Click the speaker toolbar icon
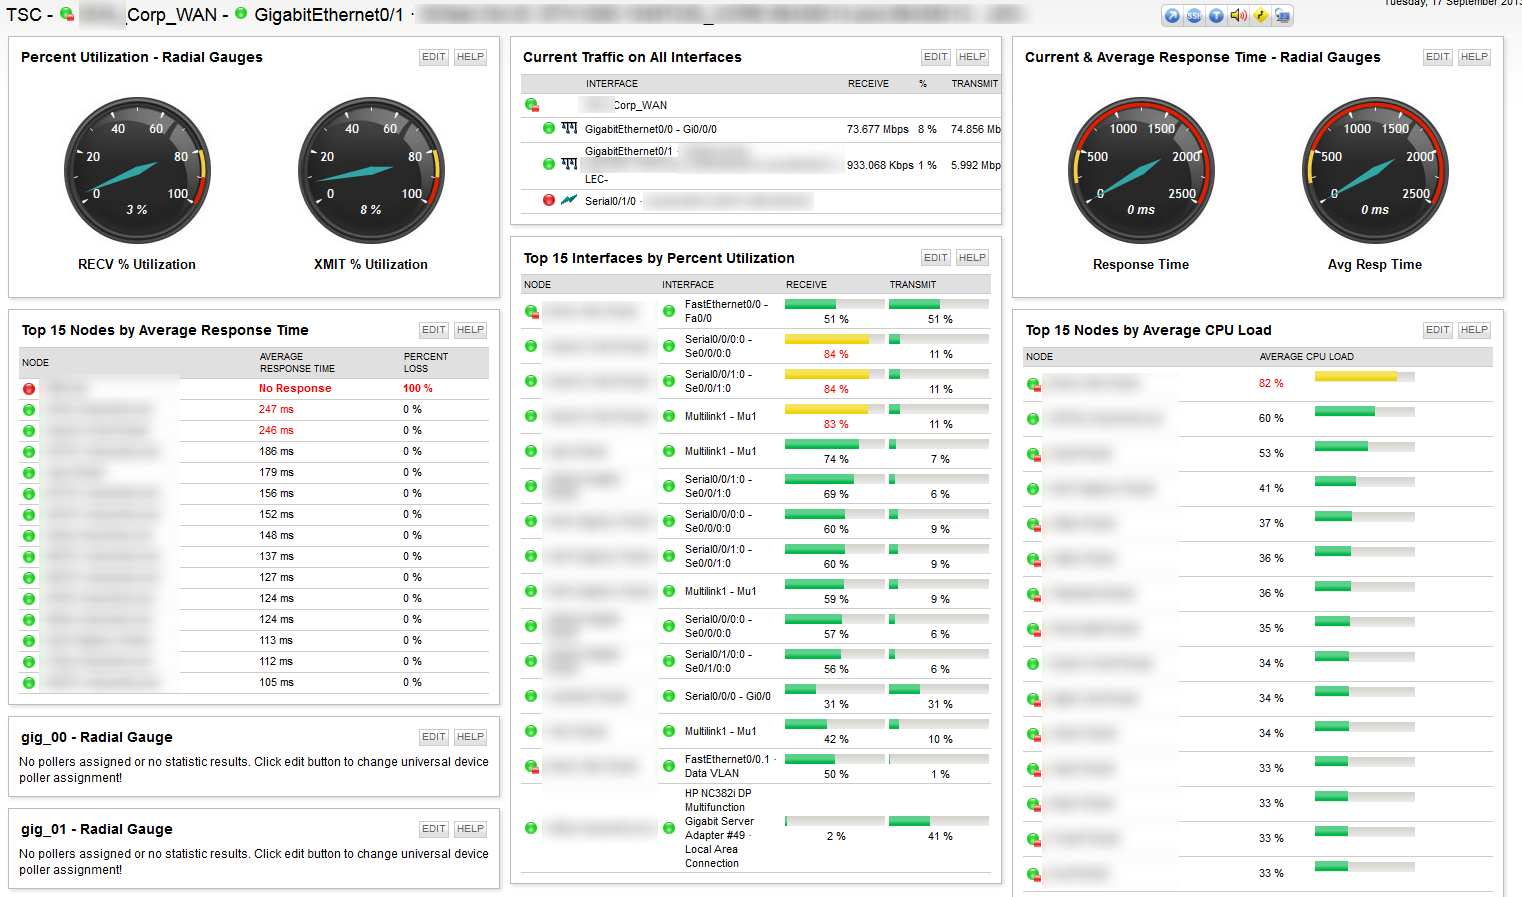1522x897 pixels. 1238,15
